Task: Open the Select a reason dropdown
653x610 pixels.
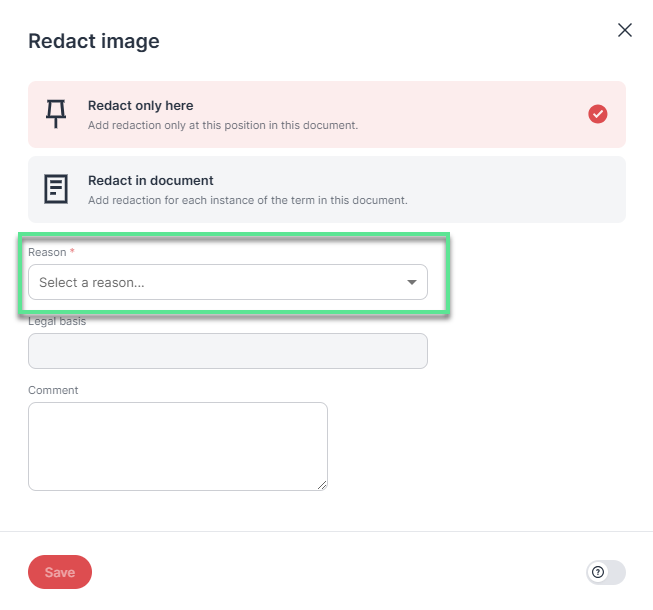Action: click(228, 282)
